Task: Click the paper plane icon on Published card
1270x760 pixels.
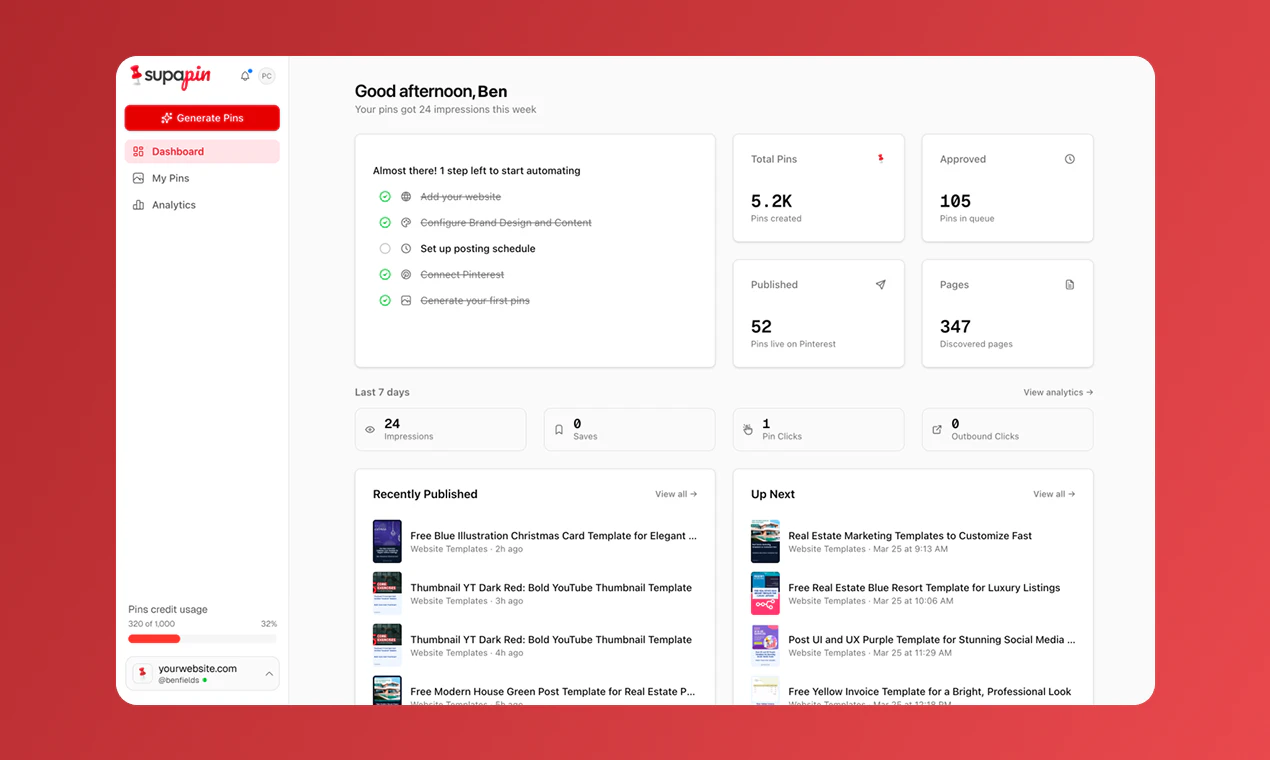Action: [x=880, y=285]
